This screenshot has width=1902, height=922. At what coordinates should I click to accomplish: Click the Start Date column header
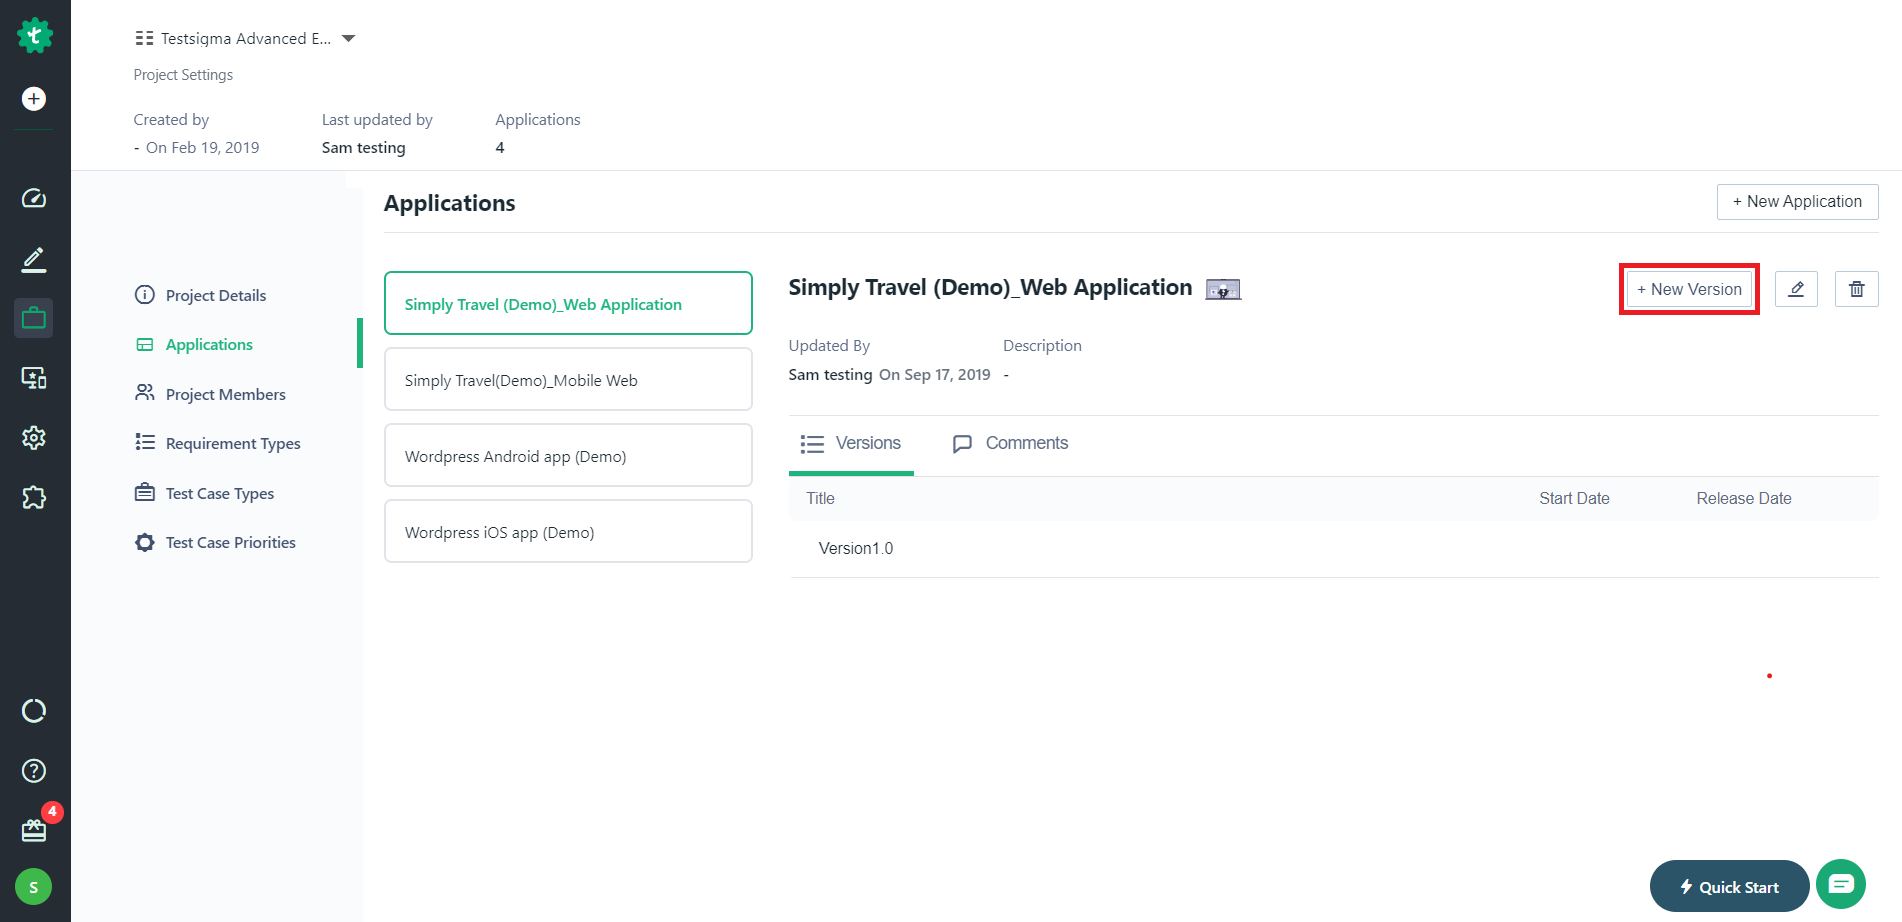tap(1574, 498)
